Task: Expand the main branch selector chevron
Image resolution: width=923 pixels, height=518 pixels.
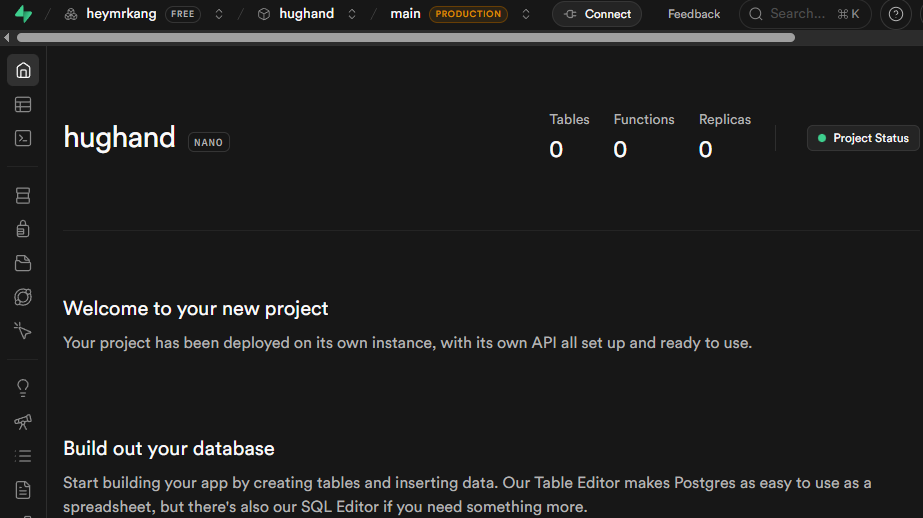Action: (x=526, y=14)
